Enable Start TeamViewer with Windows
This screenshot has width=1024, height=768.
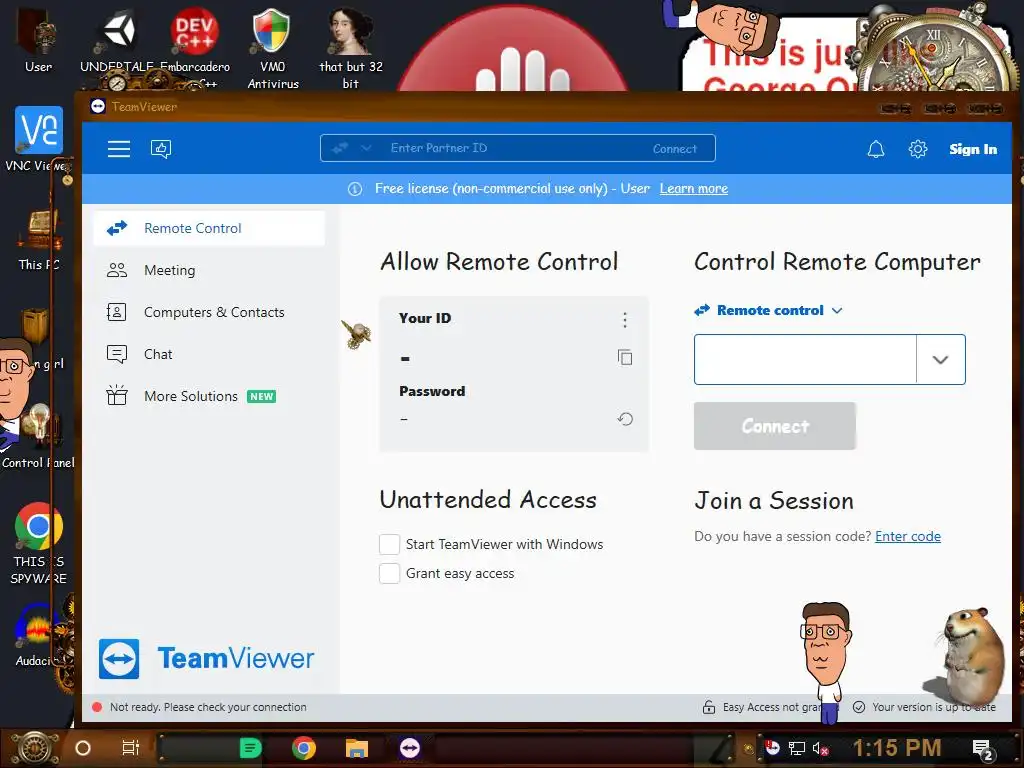tap(389, 544)
